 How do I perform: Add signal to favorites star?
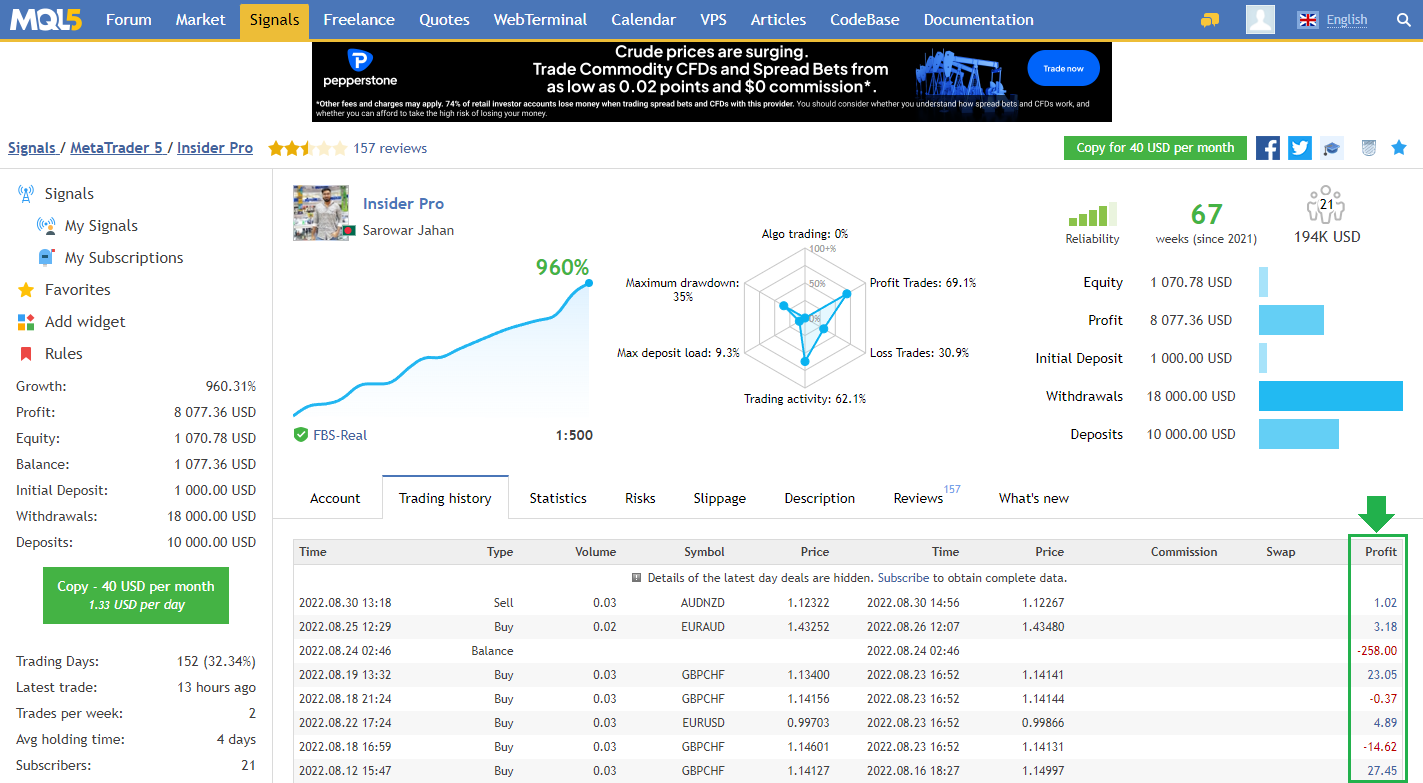click(x=1399, y=148)
